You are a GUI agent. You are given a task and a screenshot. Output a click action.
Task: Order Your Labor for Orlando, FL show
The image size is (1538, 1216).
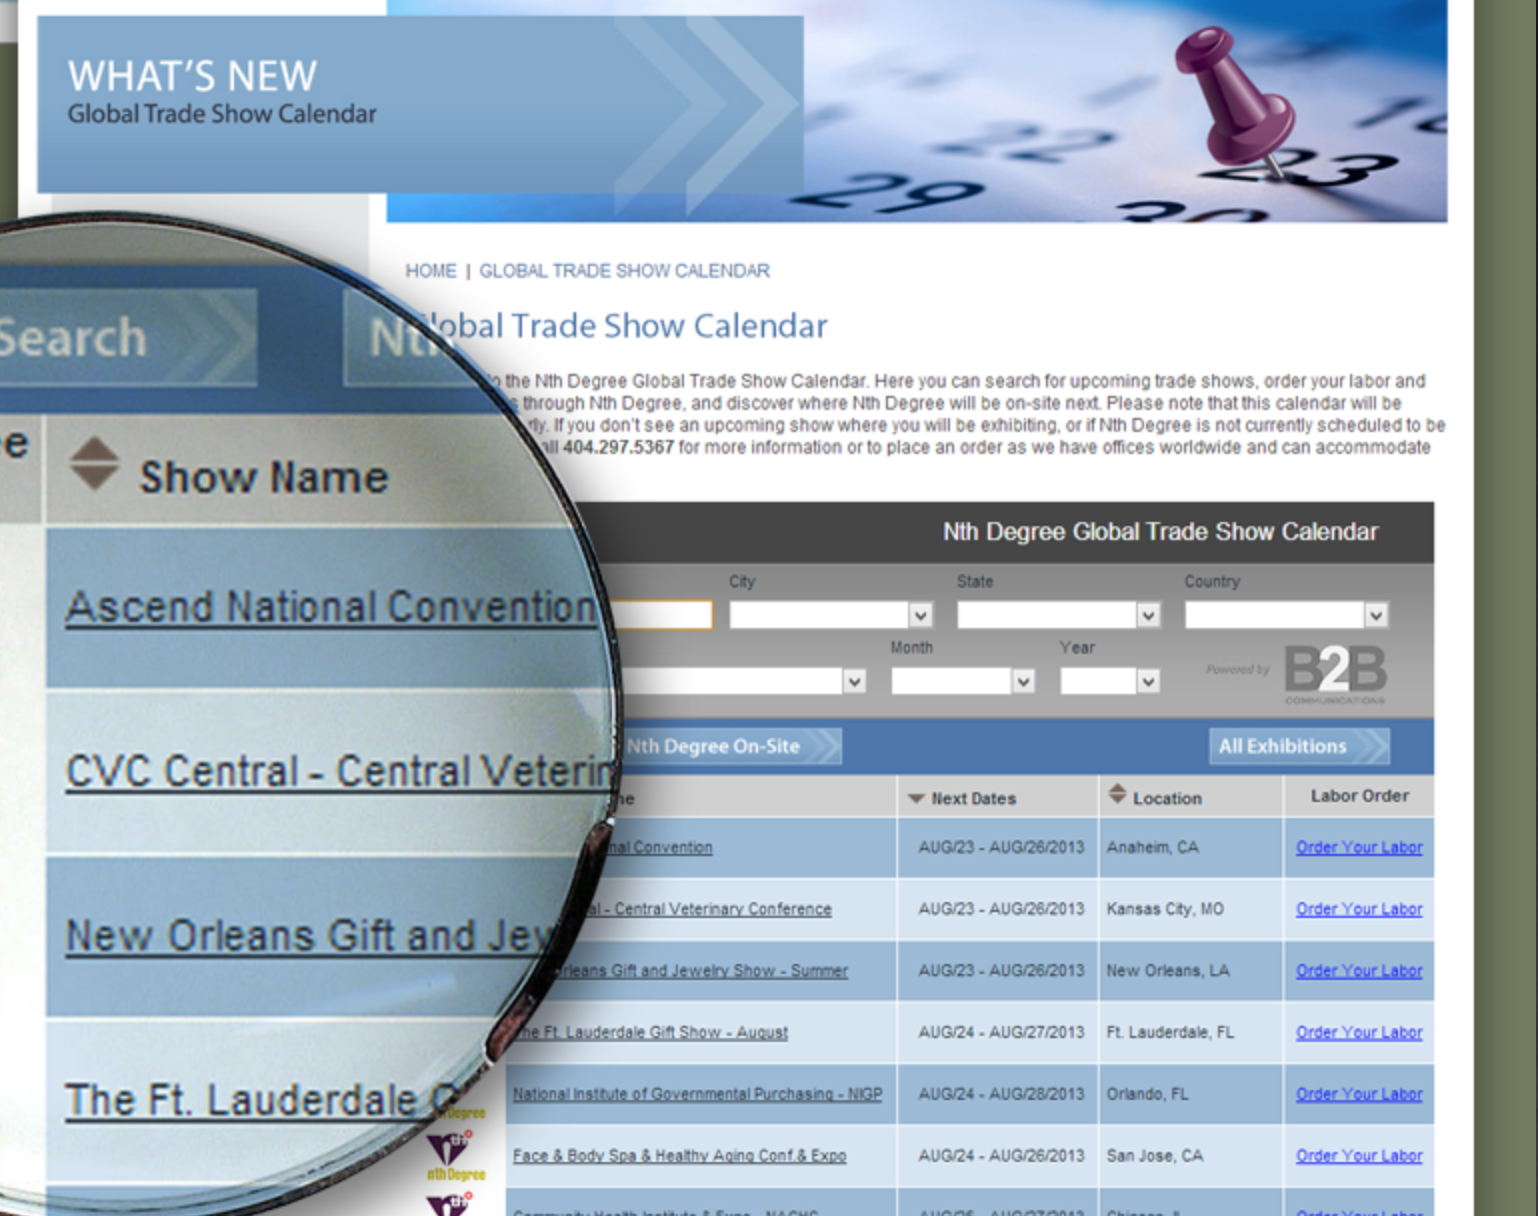tap(1359, 1095)
